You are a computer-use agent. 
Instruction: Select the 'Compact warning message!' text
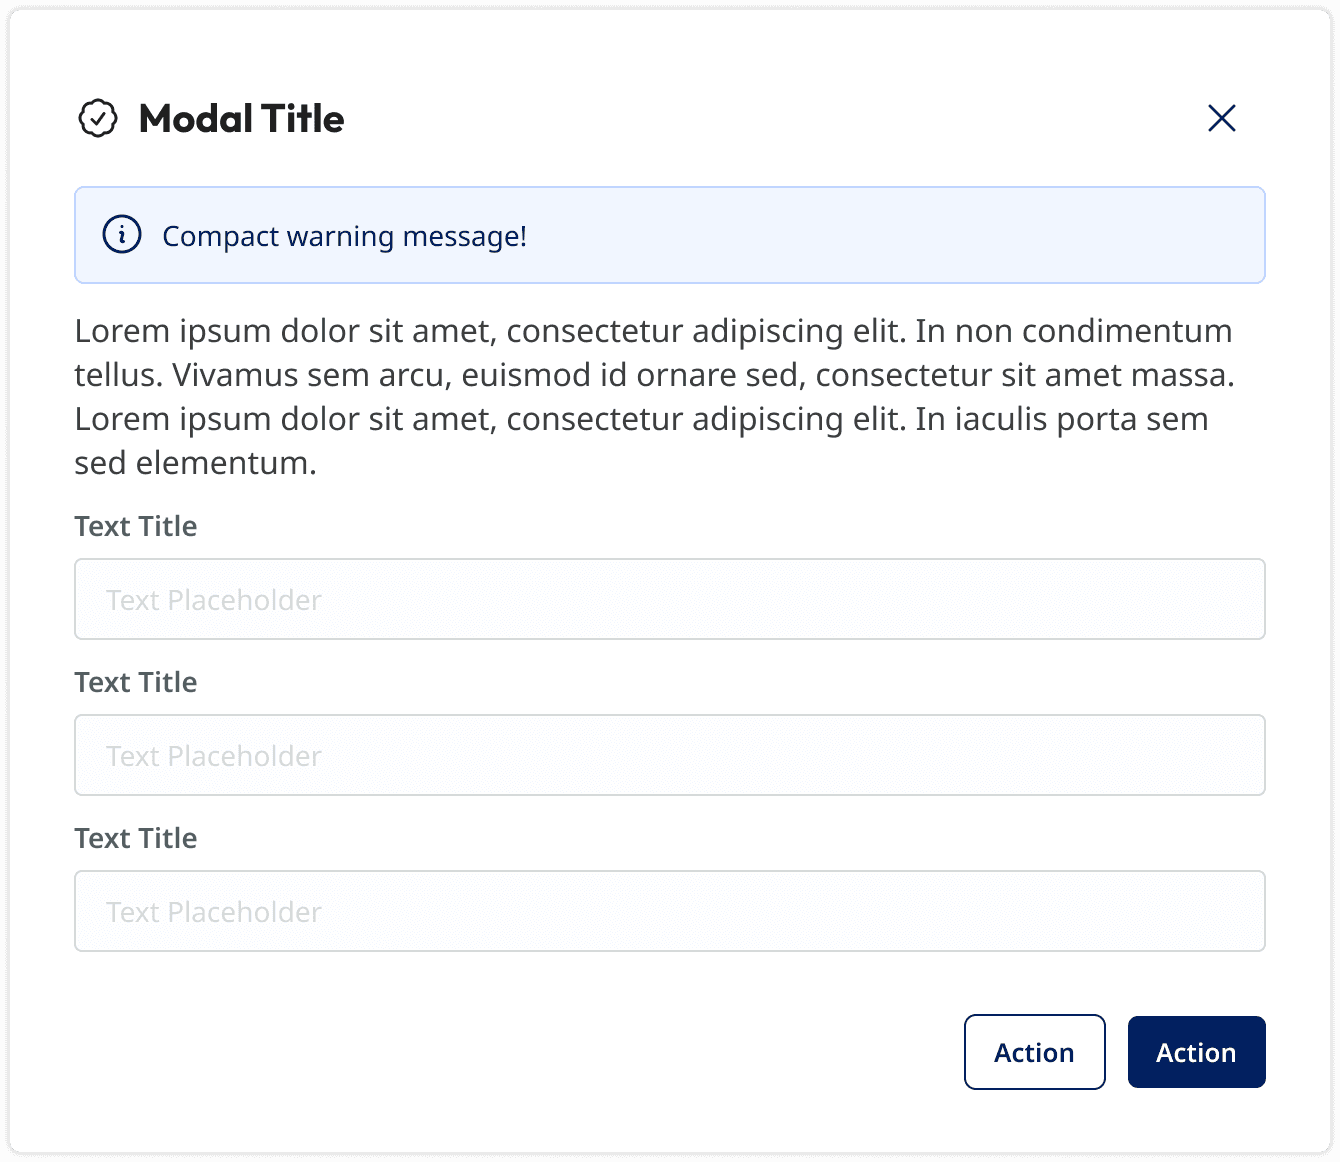[344, 236]
